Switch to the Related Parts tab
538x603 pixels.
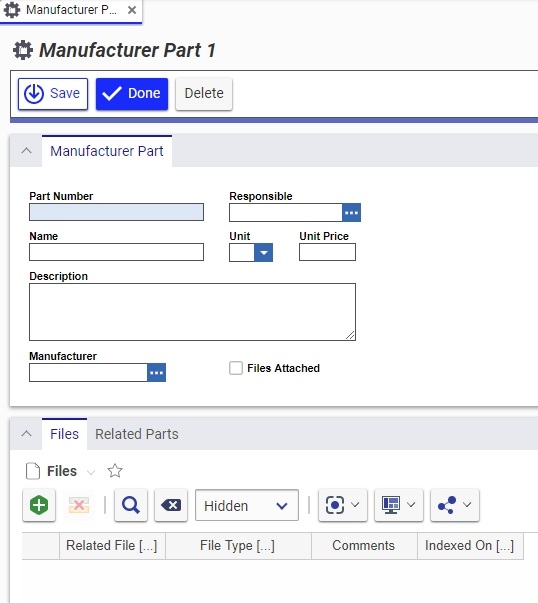click(x=137, y=434)
